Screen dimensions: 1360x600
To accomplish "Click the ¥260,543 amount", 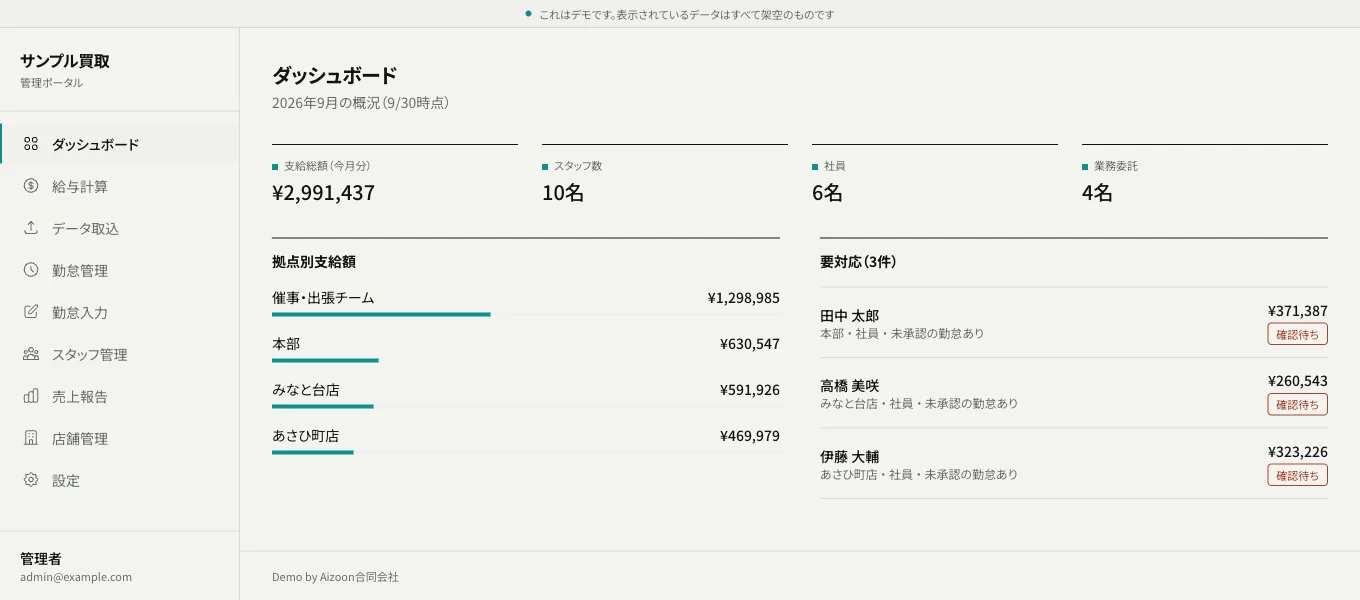I will click(1298, 381).
